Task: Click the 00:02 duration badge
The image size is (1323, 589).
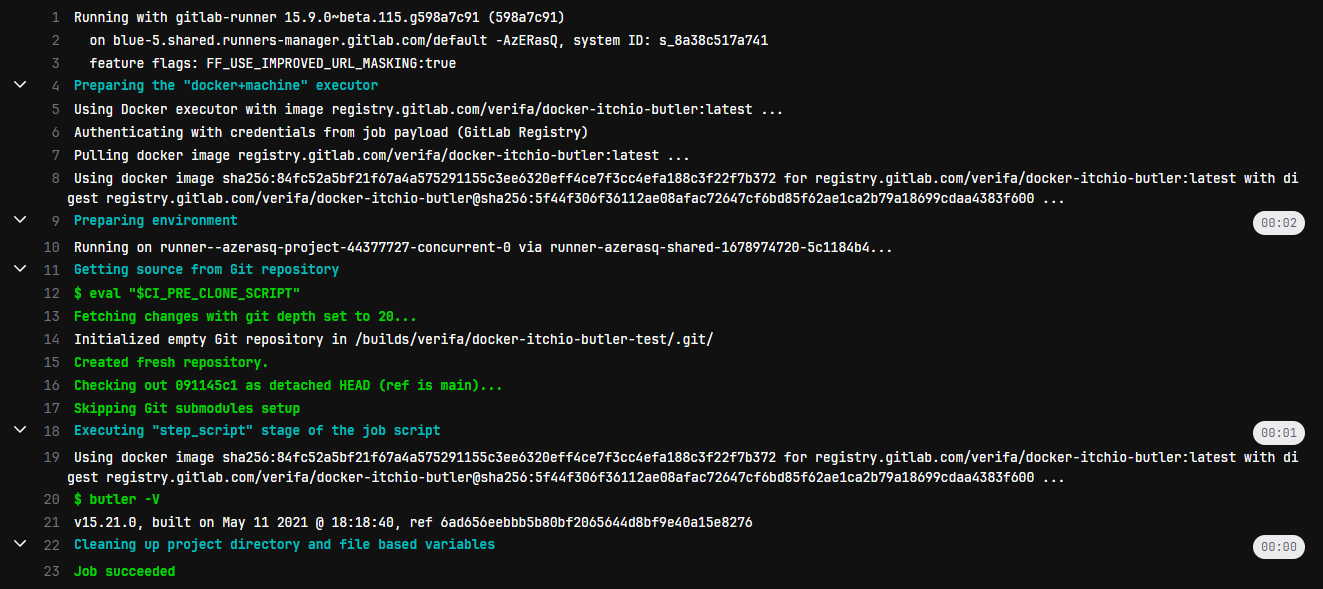Action: (1279, 223)
